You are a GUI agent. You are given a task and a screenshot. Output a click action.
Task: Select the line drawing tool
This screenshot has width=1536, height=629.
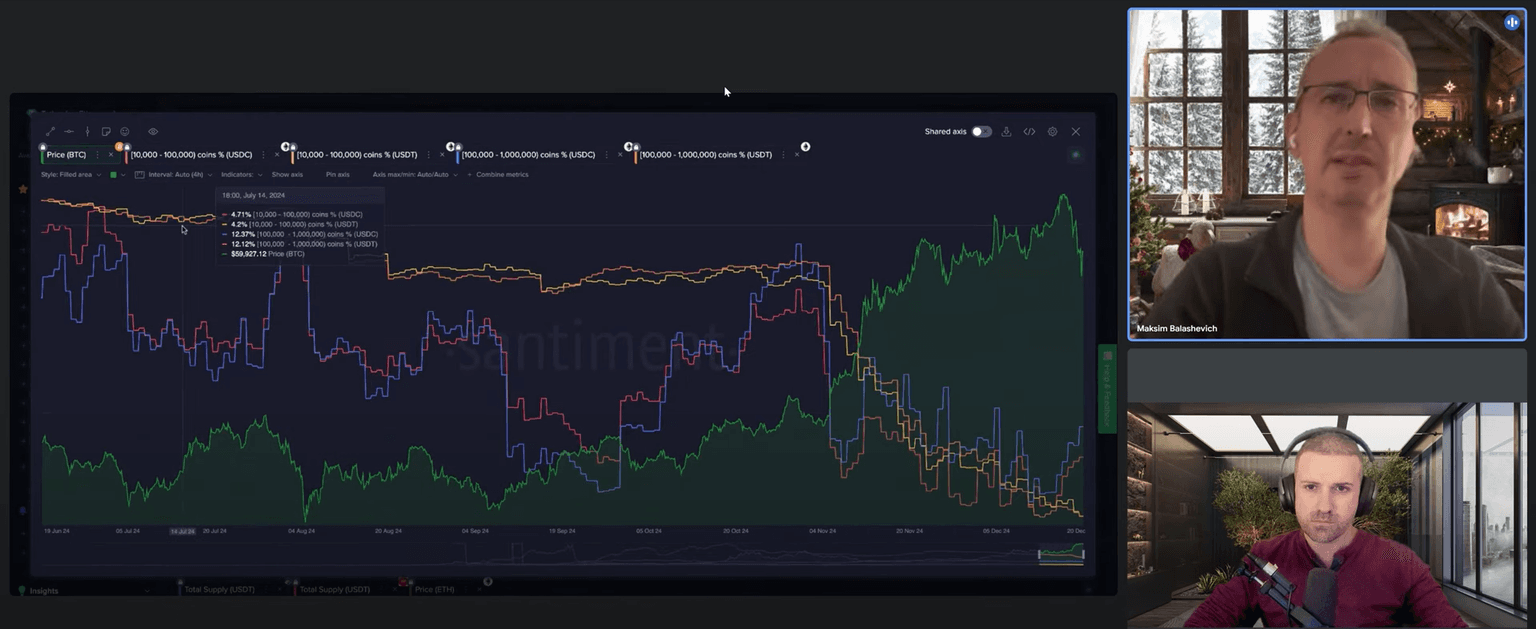[x=51, y=131]
